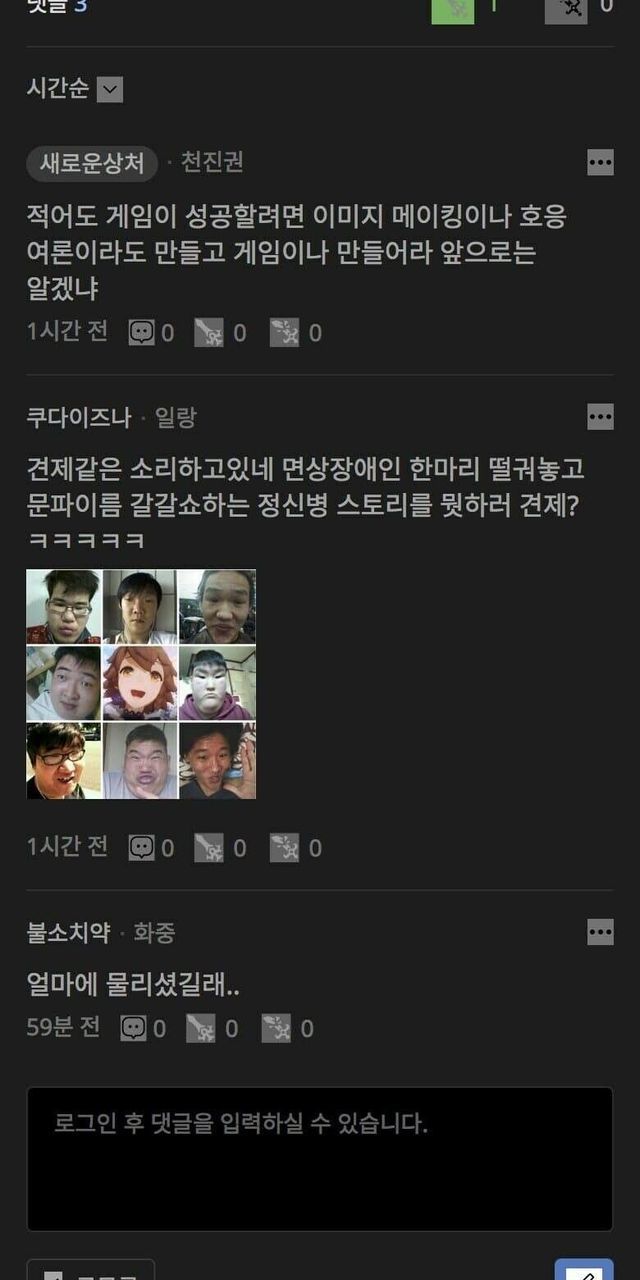
Task: Open the 시간순 sort order dropdown
Action: (x=110, y=89)
